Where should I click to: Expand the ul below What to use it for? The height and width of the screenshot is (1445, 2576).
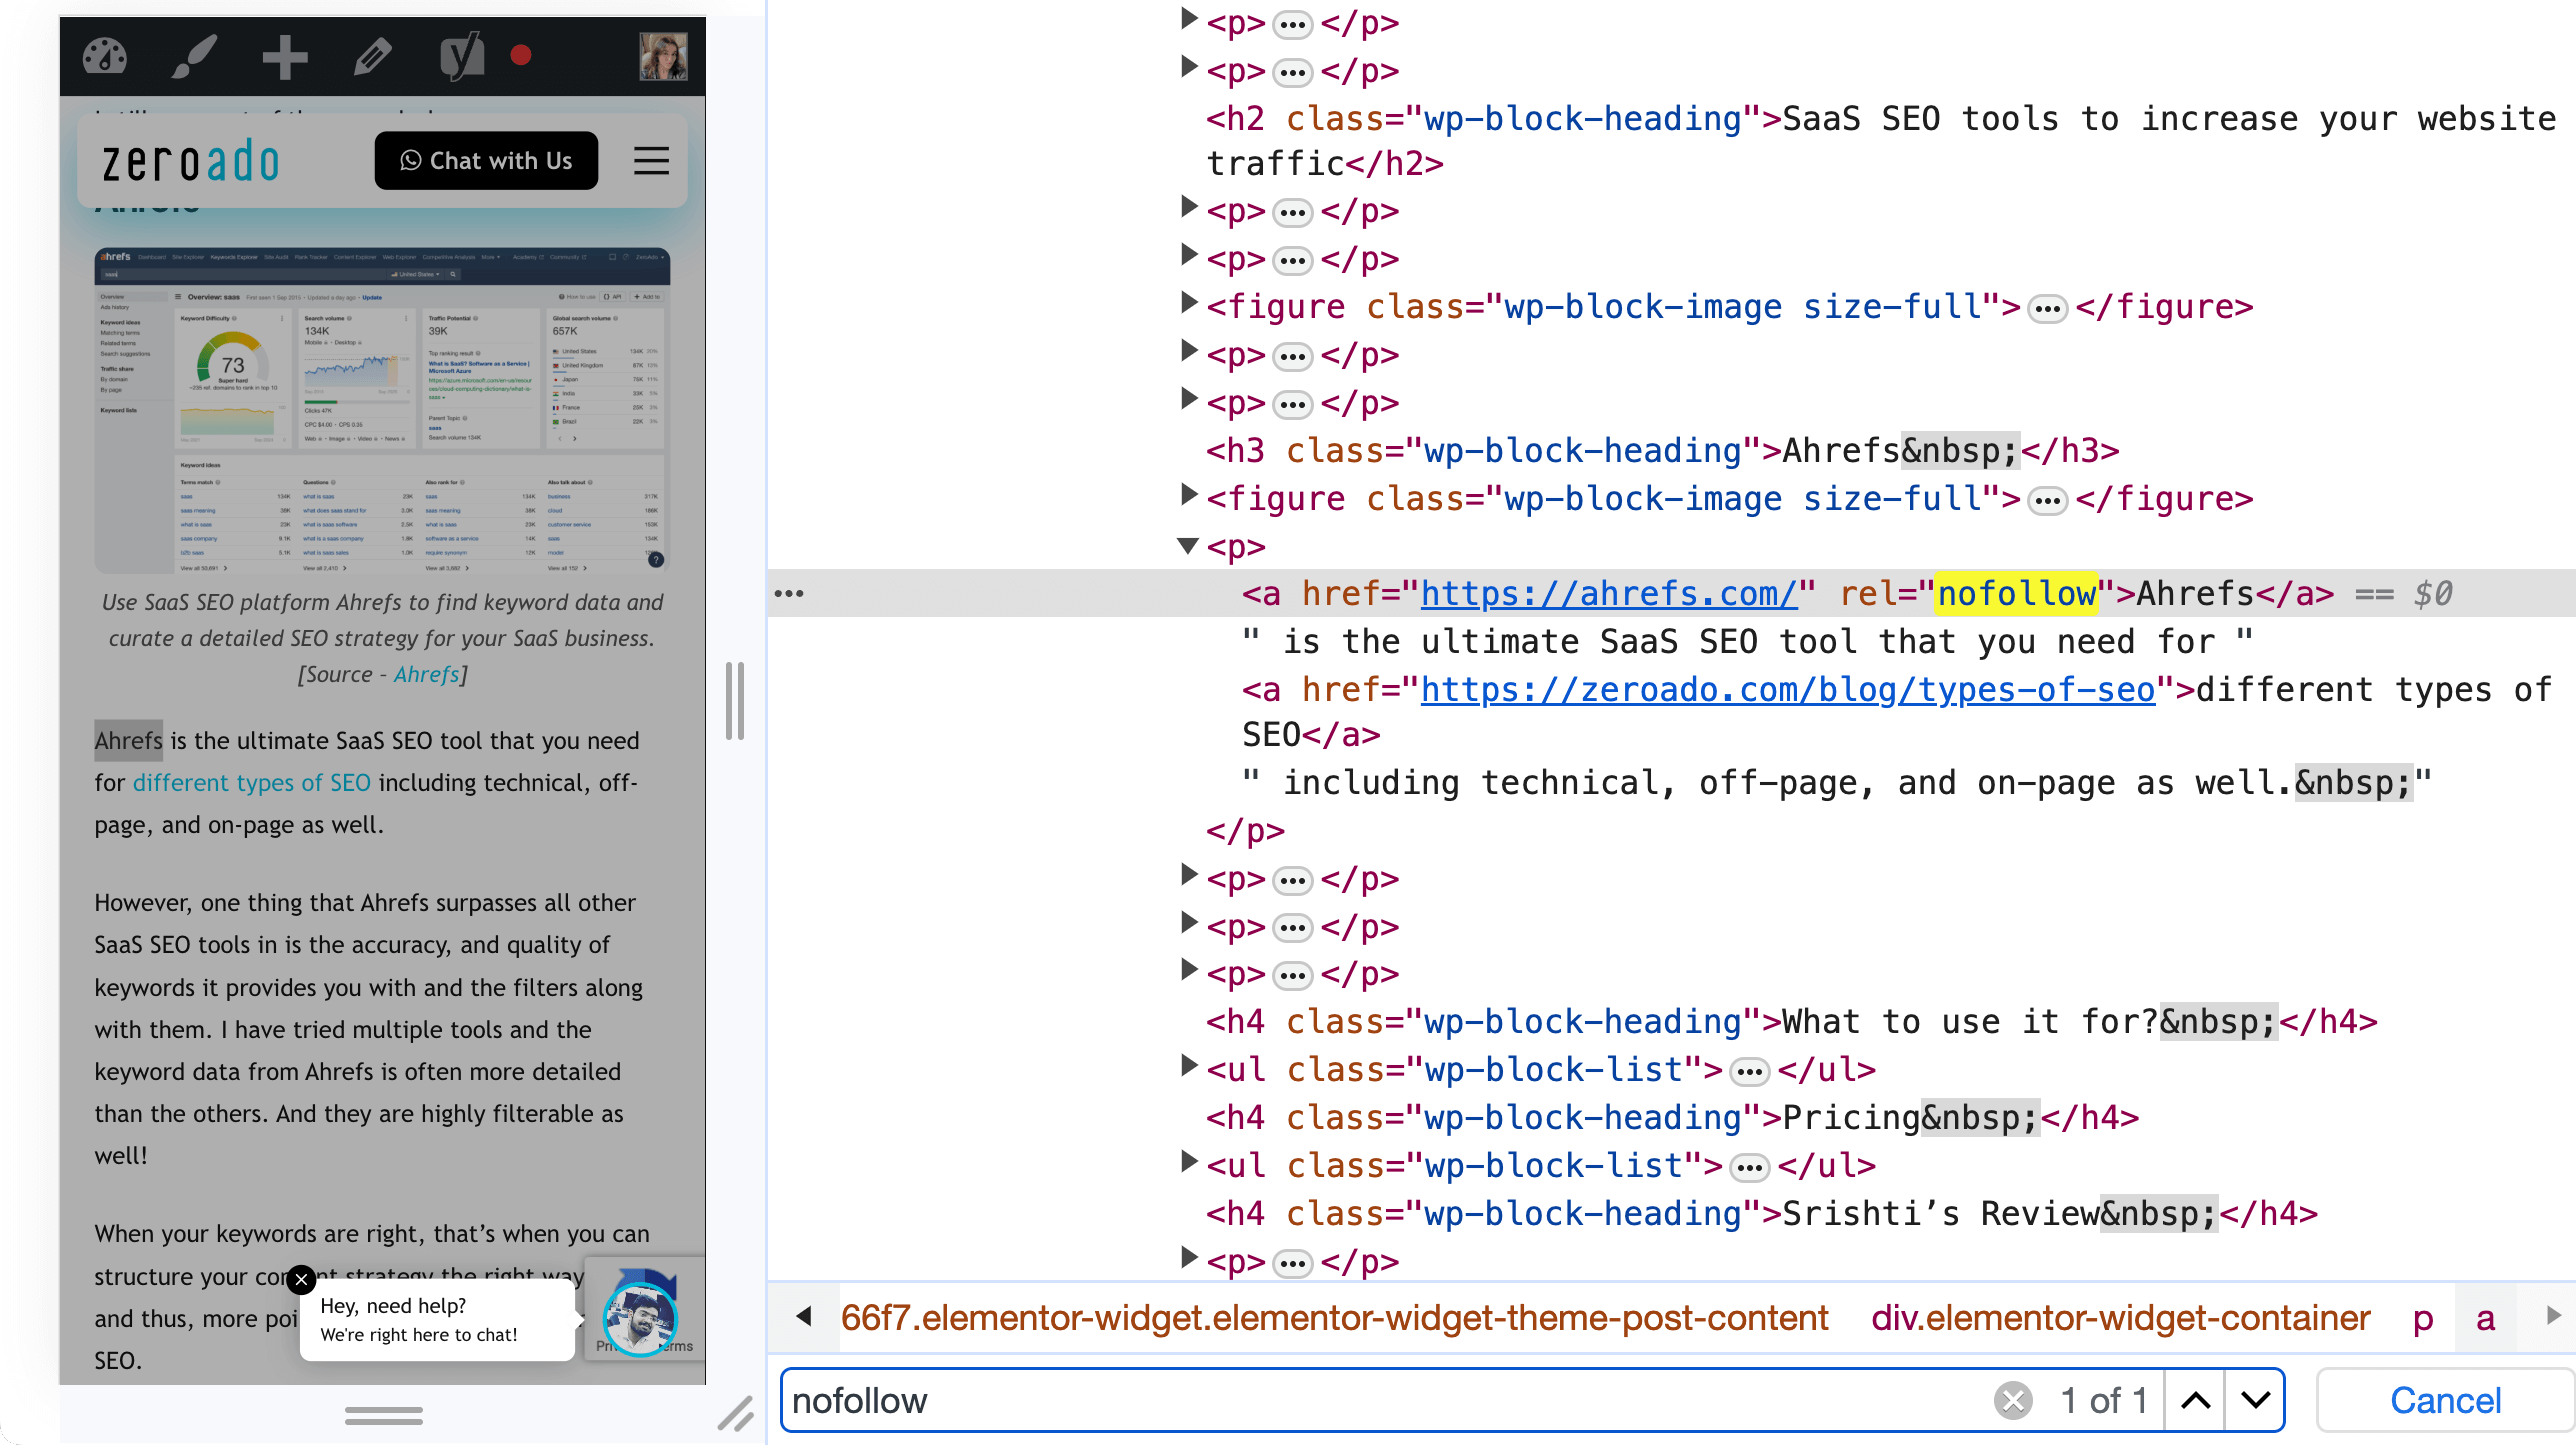[1188, 1065]
